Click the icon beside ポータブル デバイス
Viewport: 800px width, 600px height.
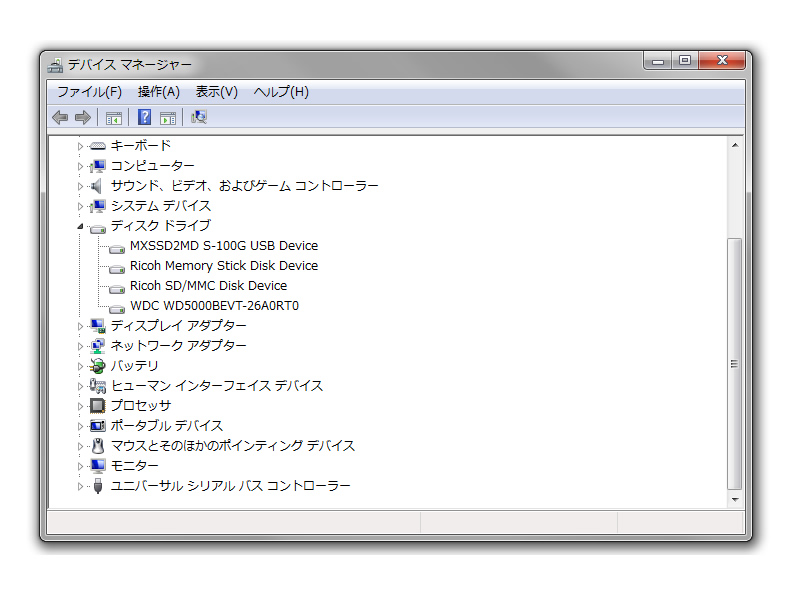point(97,426)
